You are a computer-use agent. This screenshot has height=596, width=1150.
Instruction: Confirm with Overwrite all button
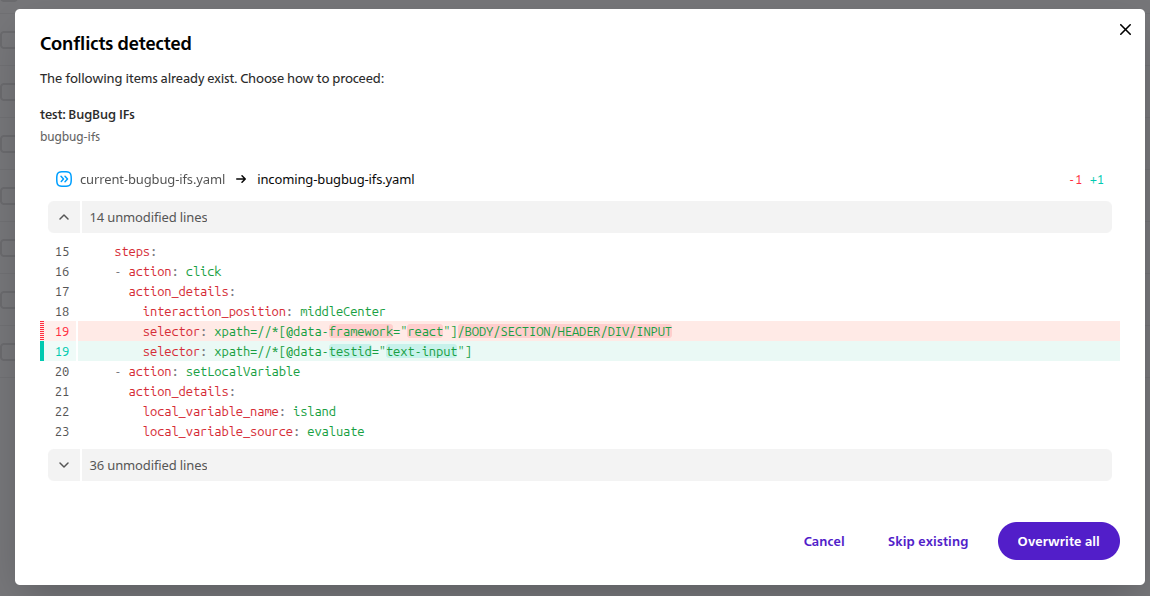tap(1058, 541)
